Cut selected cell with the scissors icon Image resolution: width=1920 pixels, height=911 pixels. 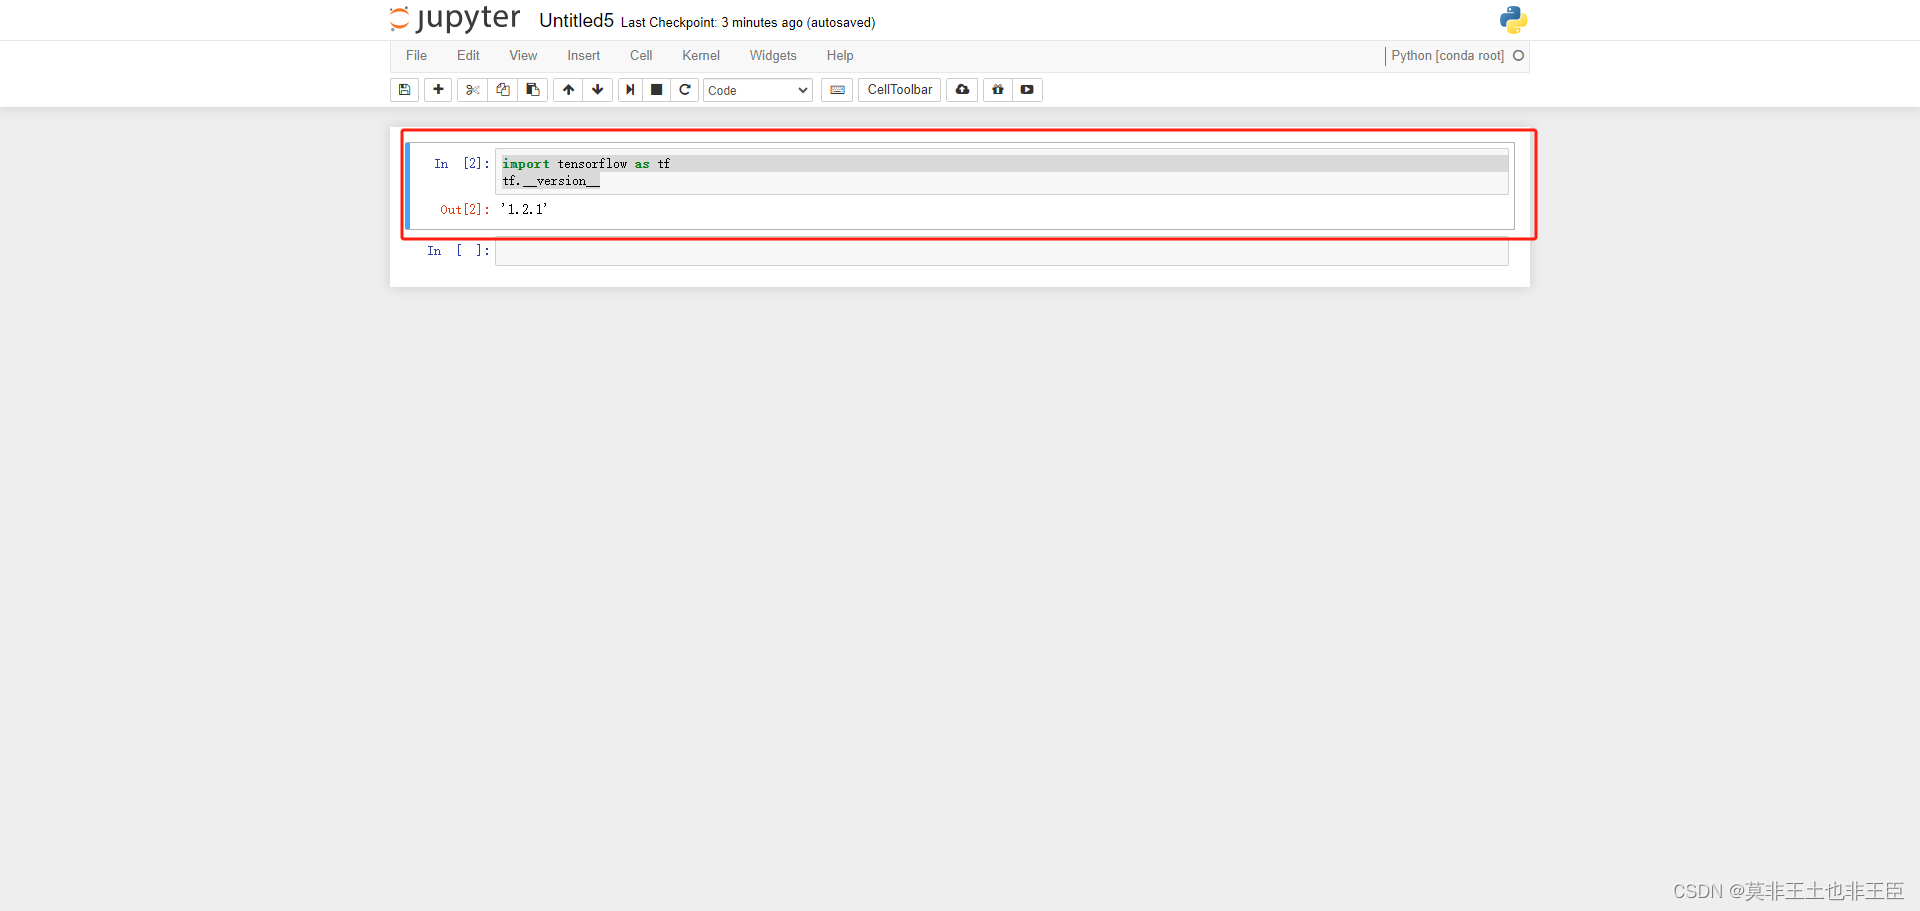(x=472, y=90)
